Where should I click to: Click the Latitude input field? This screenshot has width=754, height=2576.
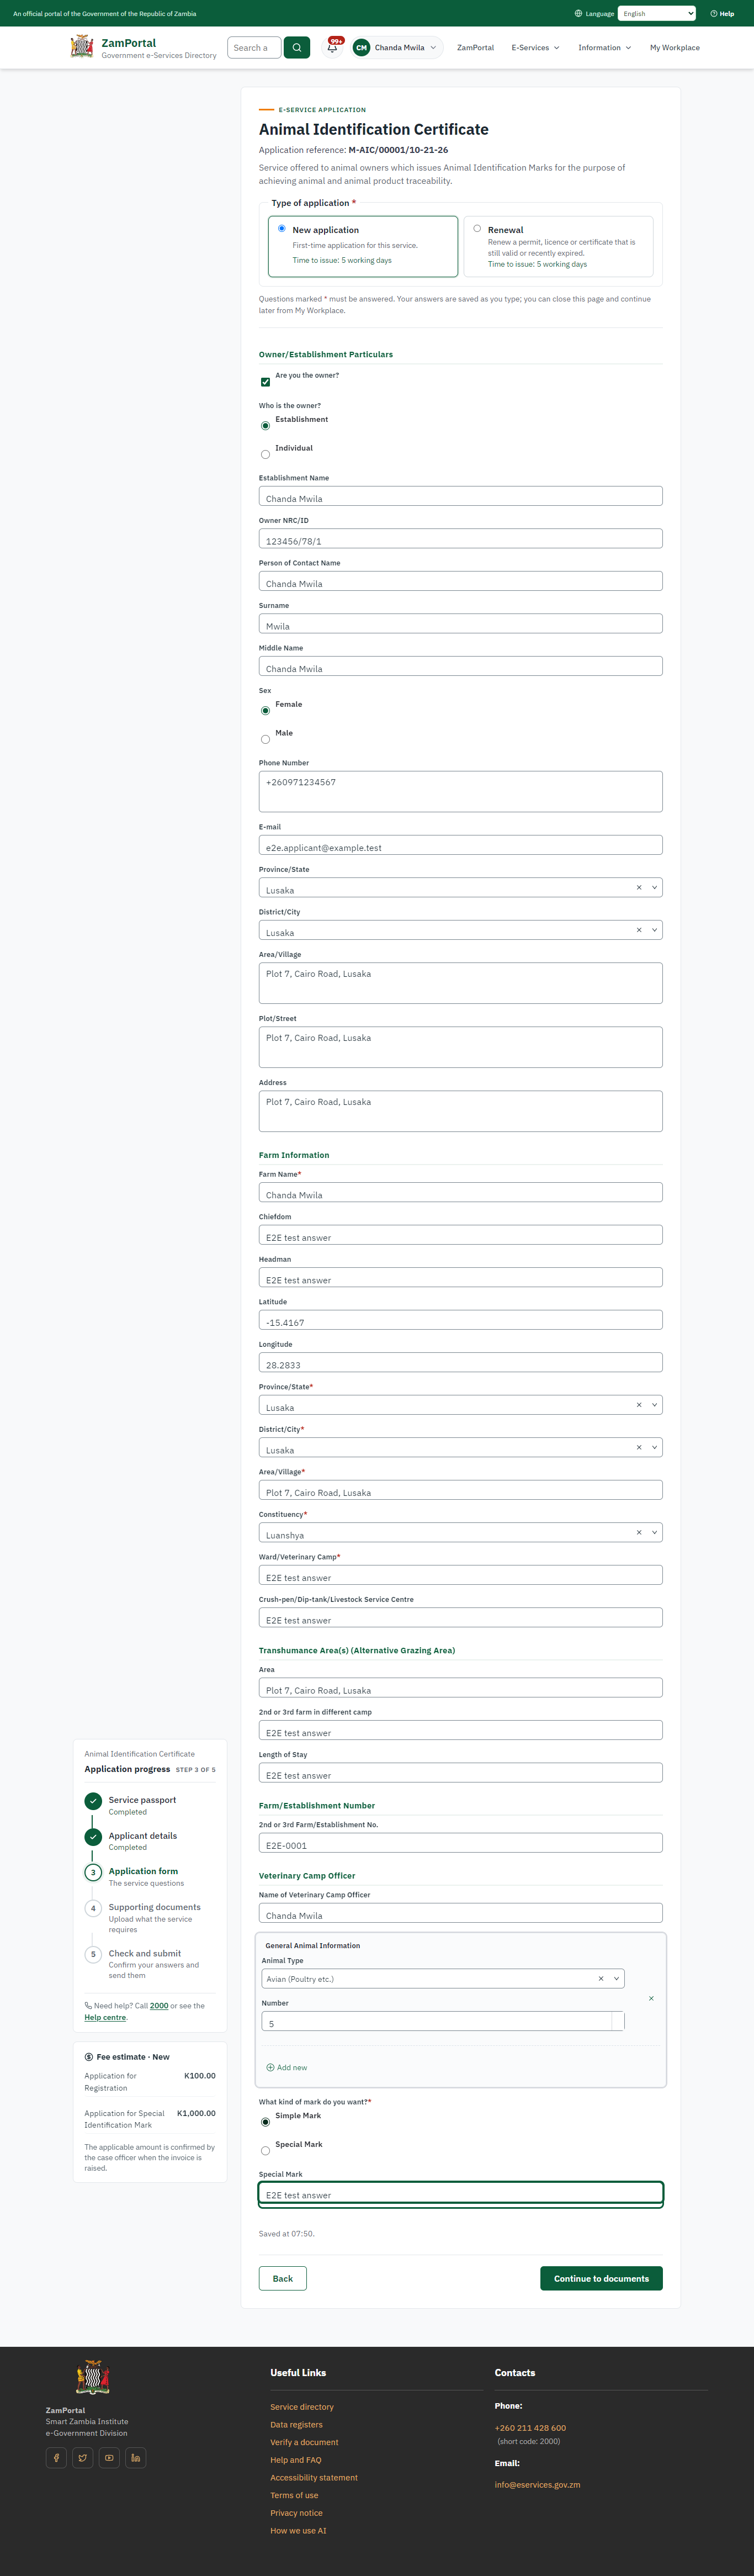(x=460, y=1320)
